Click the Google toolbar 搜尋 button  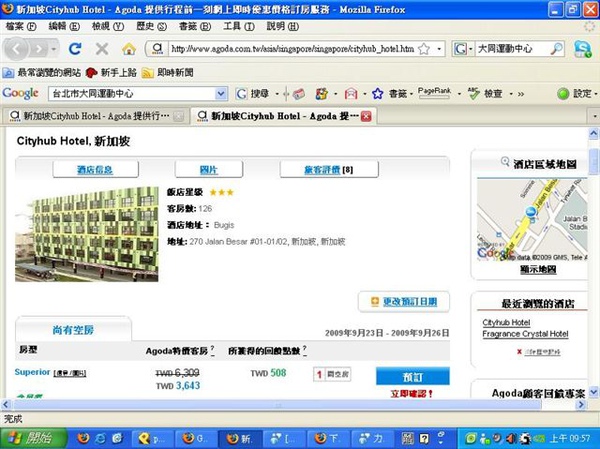[x=253, y=93]
